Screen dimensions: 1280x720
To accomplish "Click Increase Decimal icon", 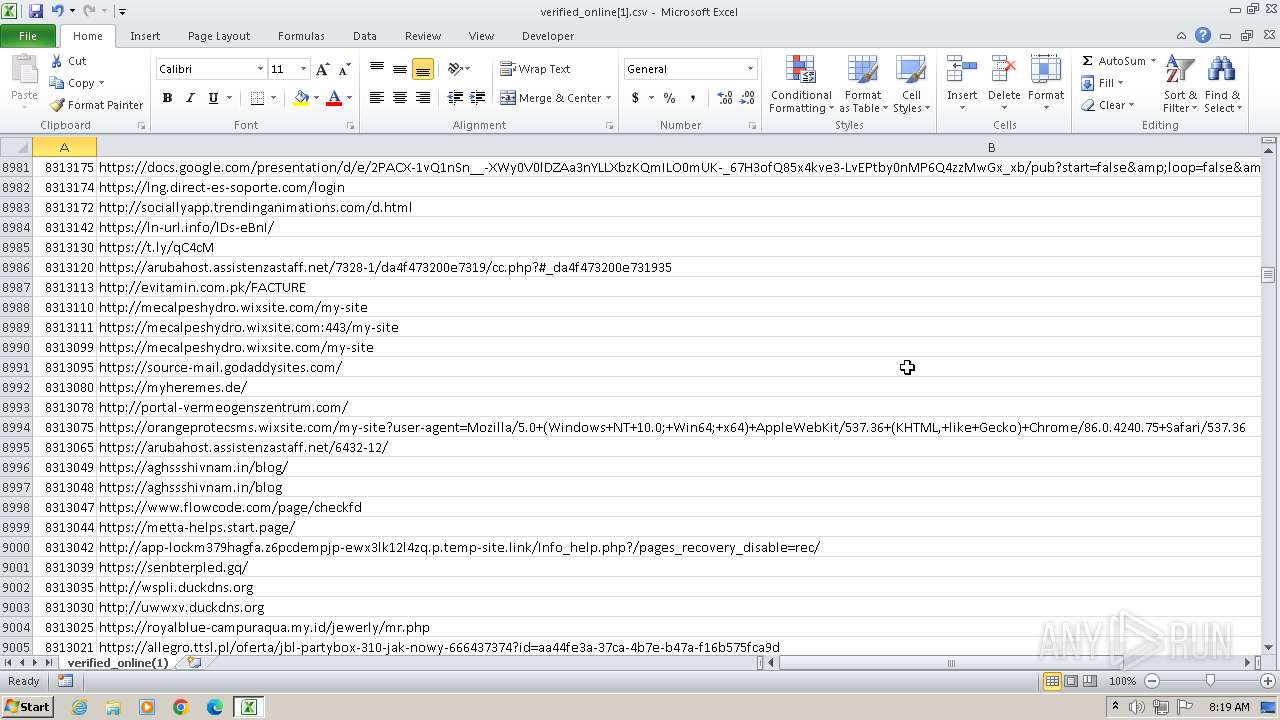I will click(x=725, y=98).
